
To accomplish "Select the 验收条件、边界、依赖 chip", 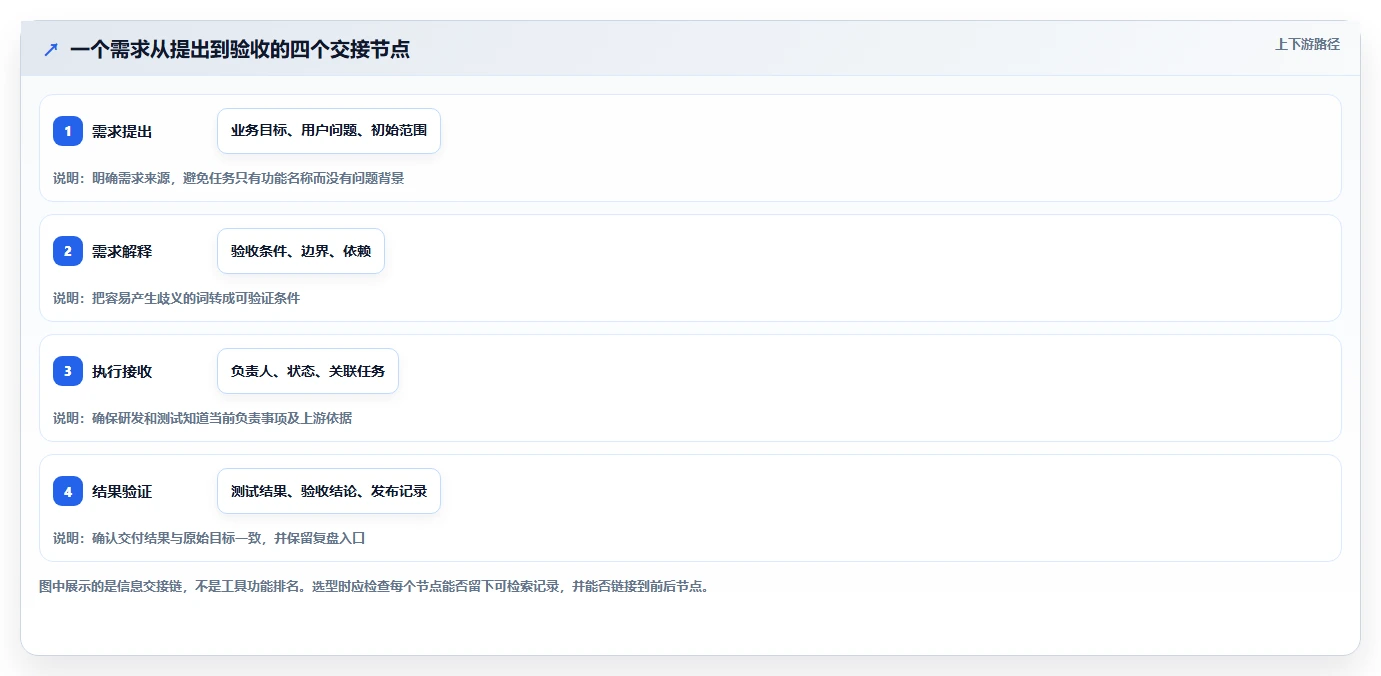I will click(301, 251).
